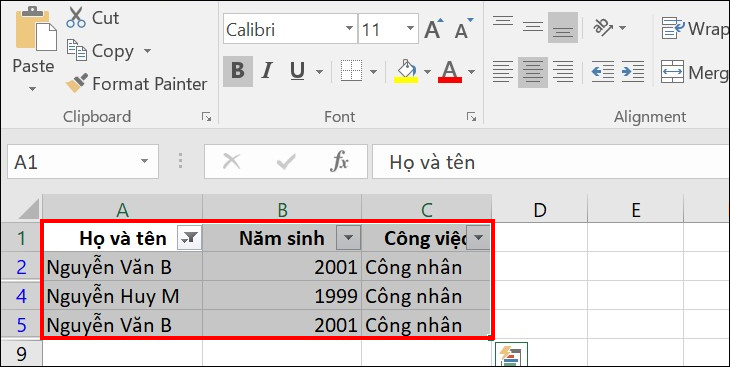Apply the red font color

coord(450,71)
